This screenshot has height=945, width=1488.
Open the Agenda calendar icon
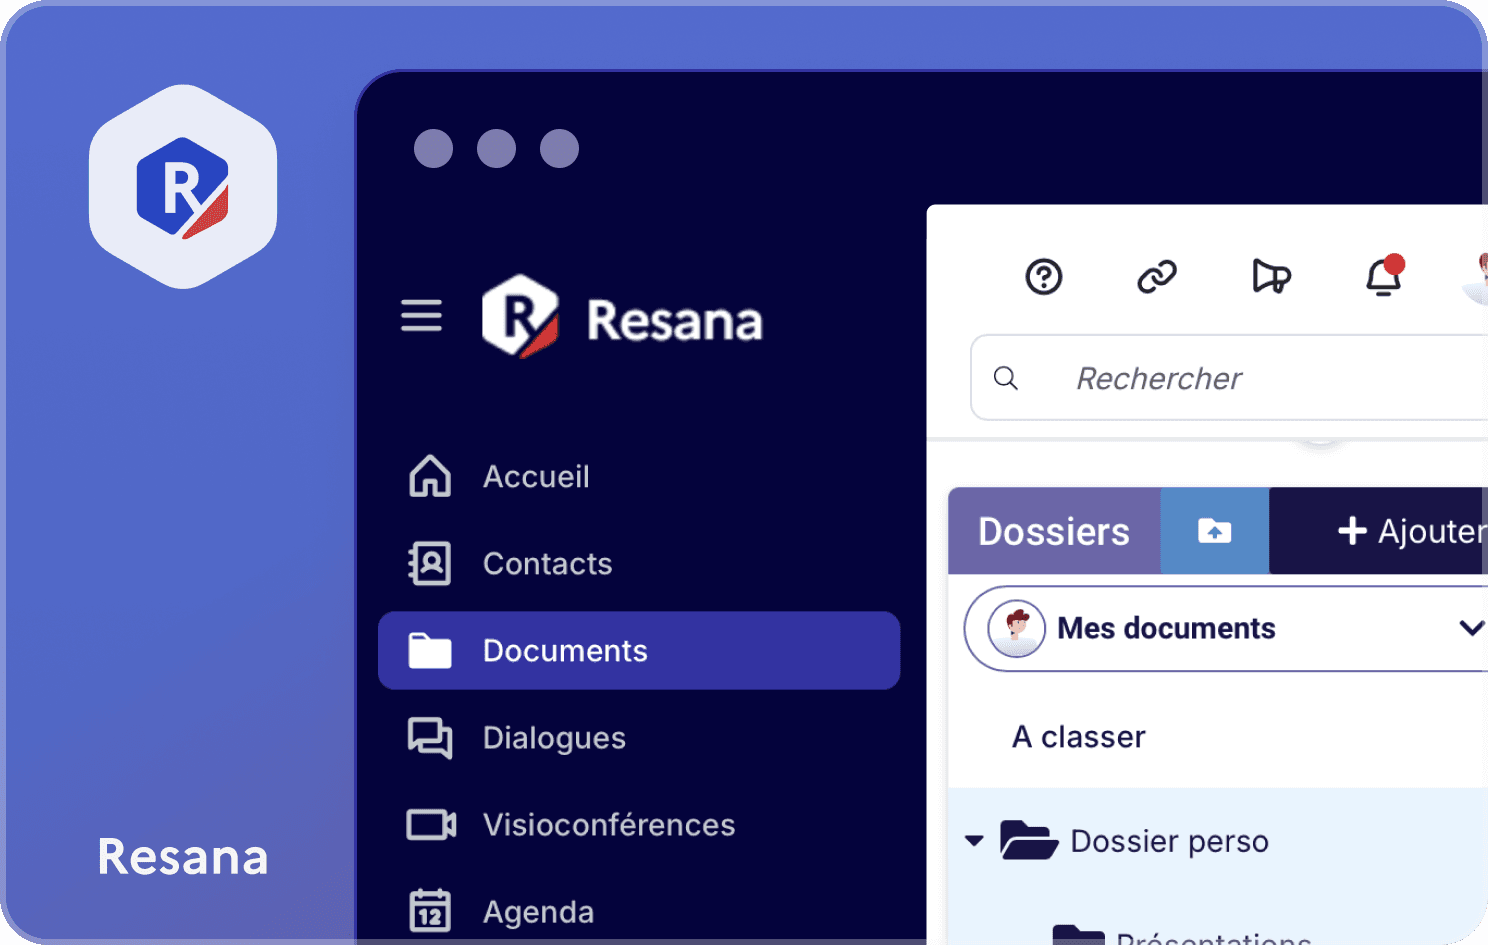429,910
